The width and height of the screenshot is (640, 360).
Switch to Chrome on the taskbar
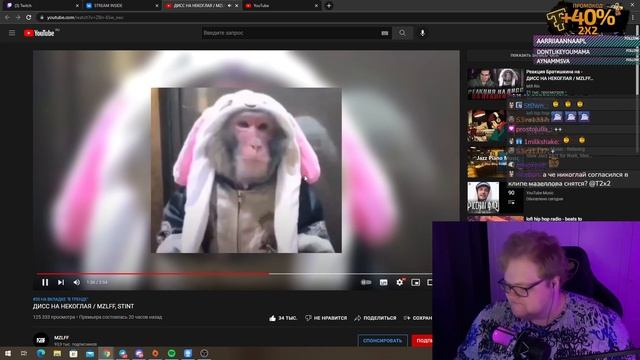coord(107,353)
